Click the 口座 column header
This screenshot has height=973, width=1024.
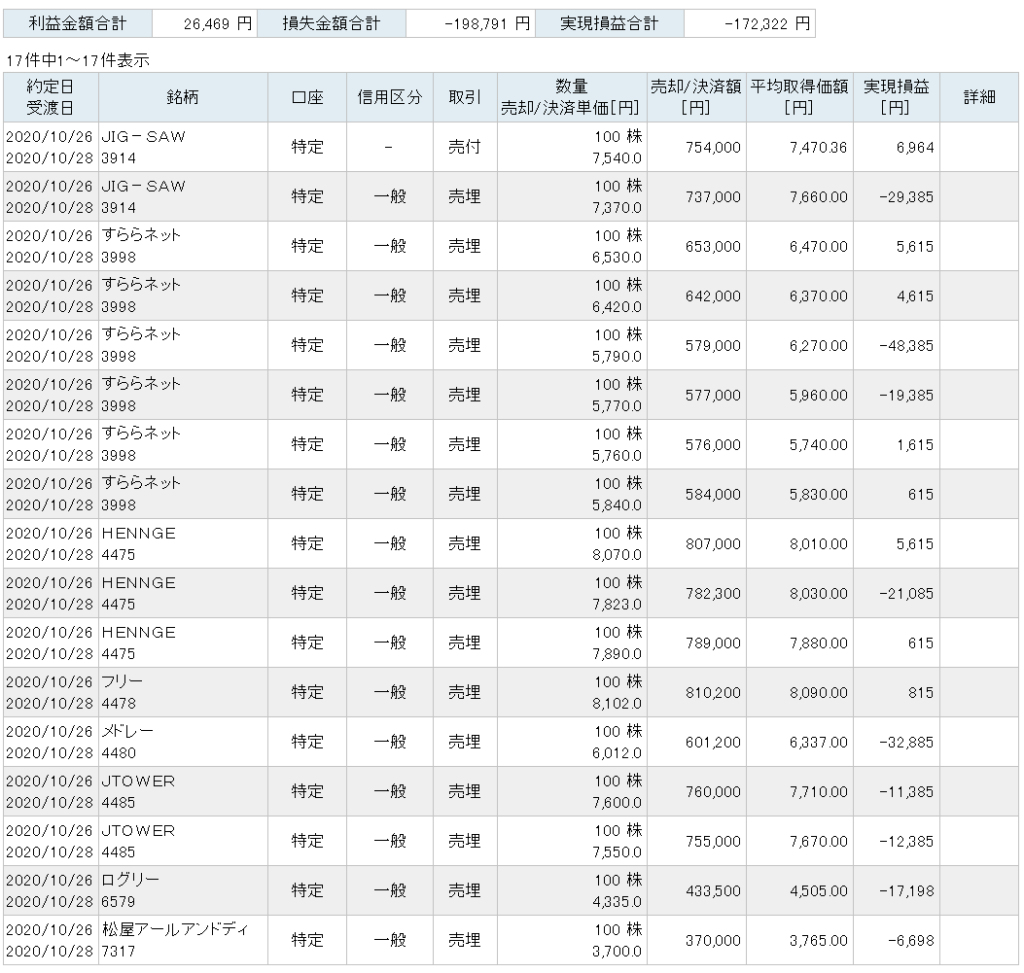[307, 97]
